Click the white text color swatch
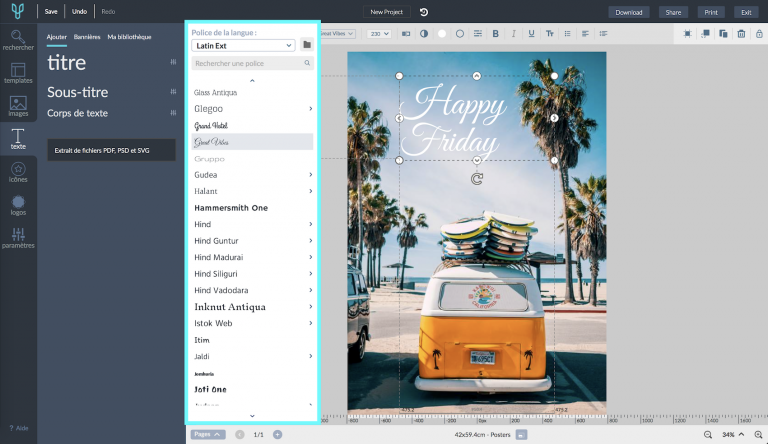 [x=441, y=33]
